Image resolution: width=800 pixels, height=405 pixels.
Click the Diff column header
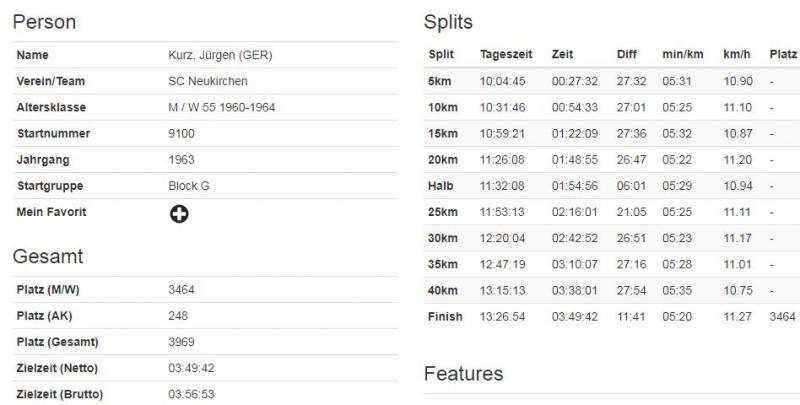point(627,55)
